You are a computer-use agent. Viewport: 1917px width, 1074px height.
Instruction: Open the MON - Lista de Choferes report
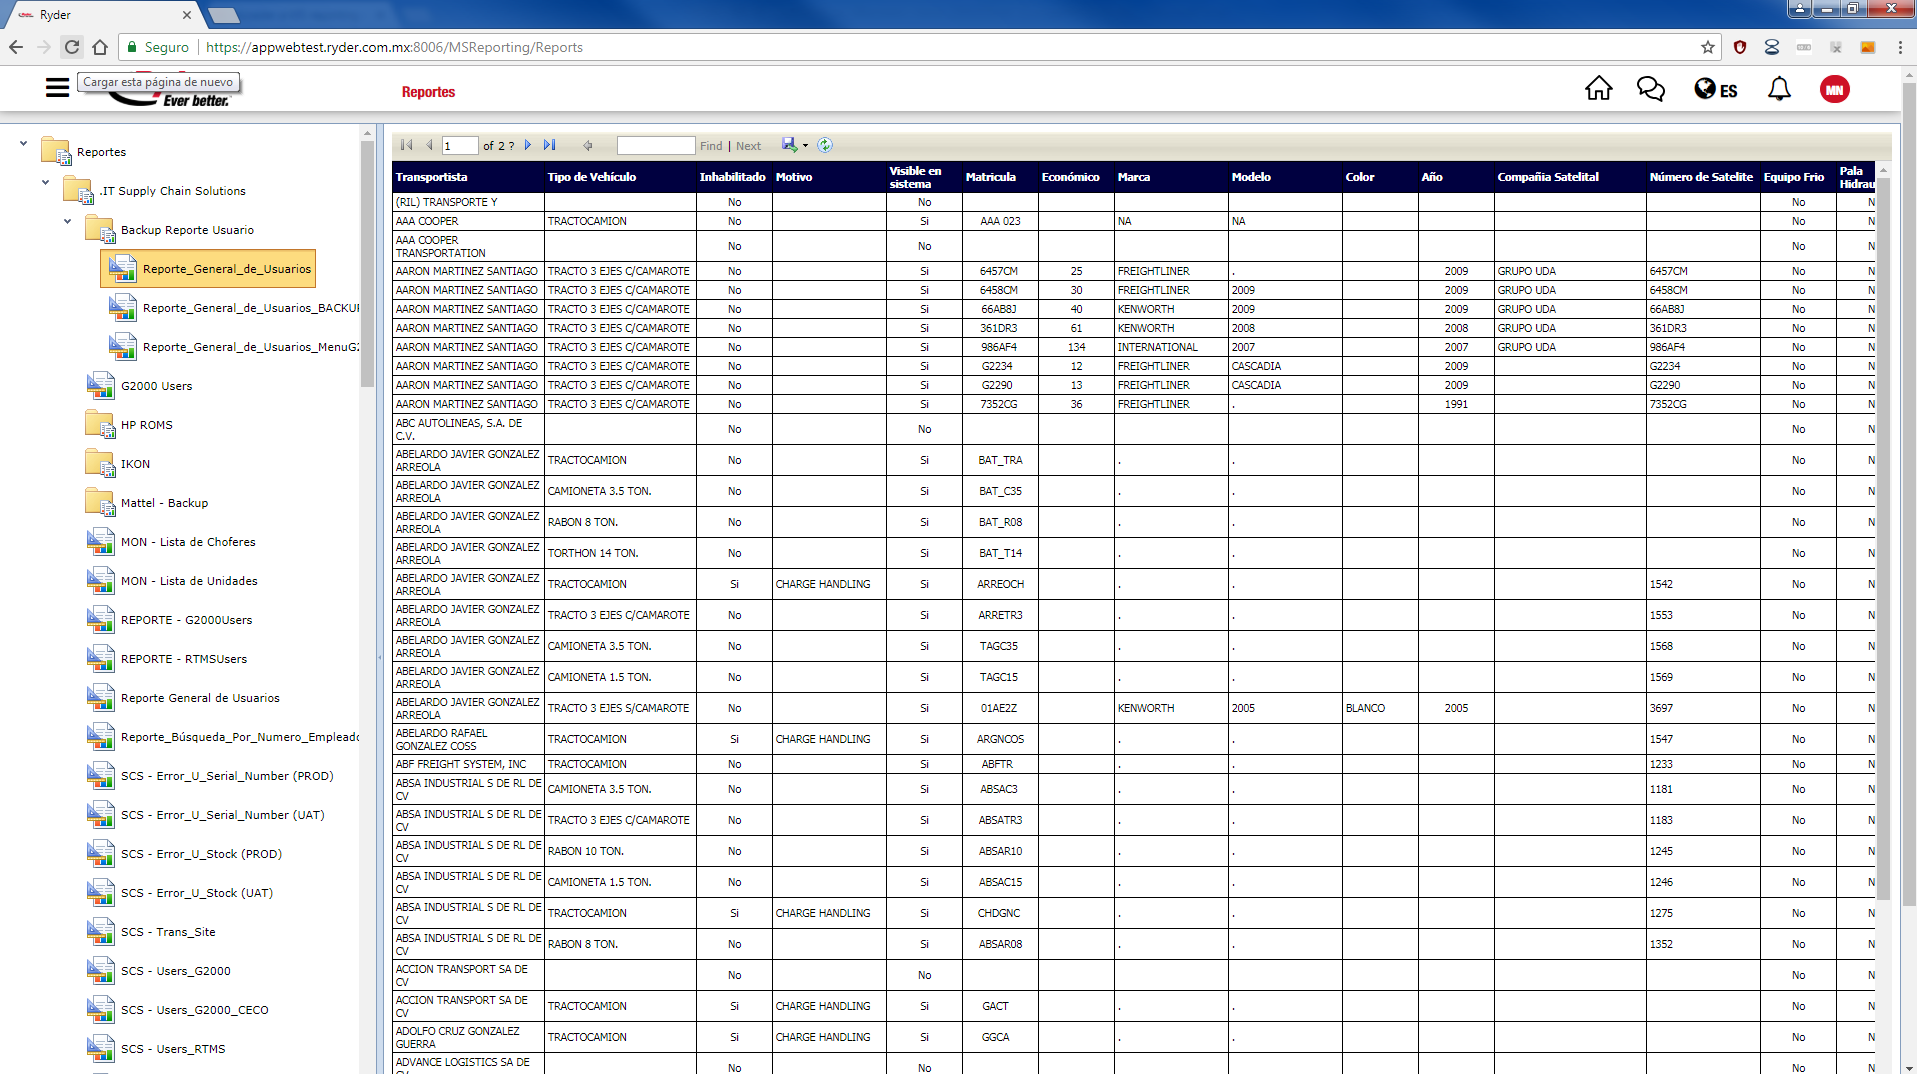[x=187, y=542]
